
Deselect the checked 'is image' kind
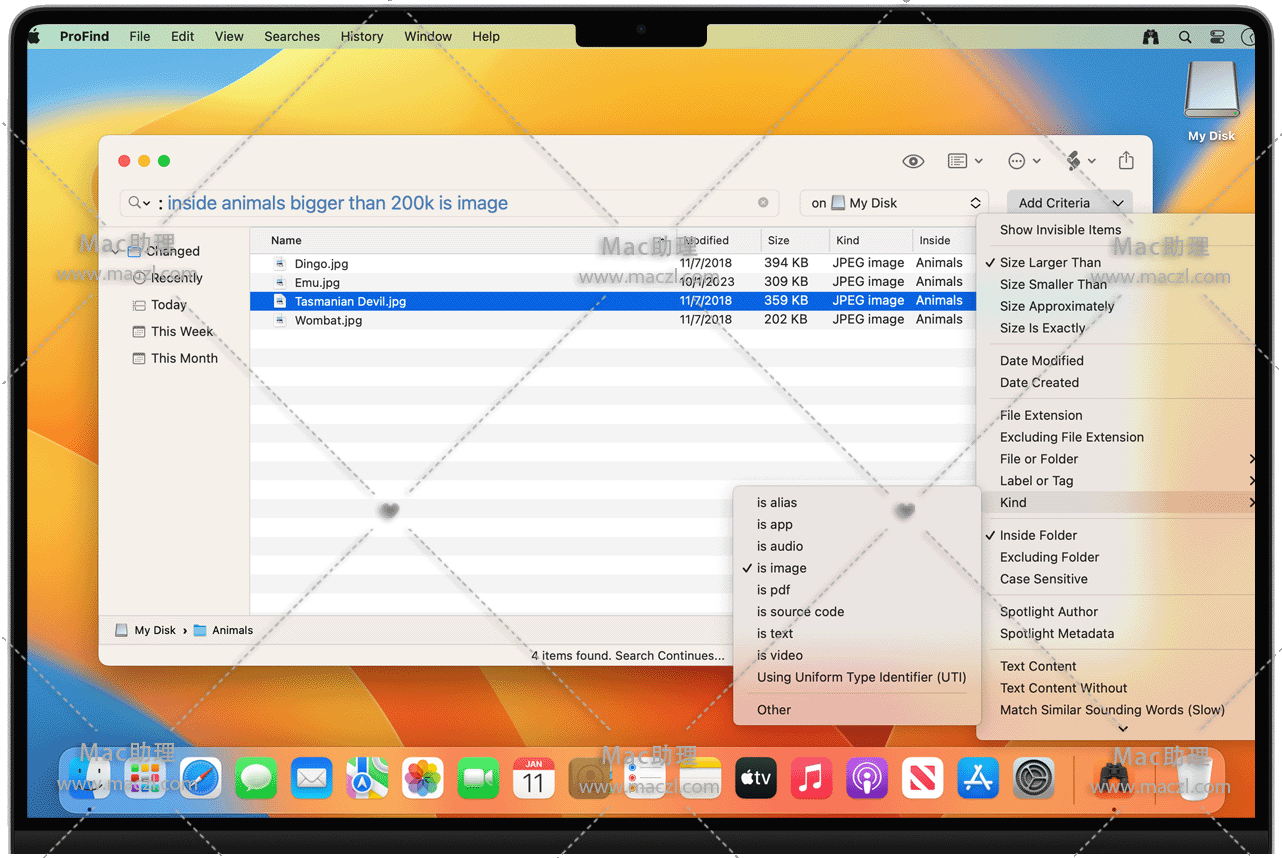pos(781,568)
